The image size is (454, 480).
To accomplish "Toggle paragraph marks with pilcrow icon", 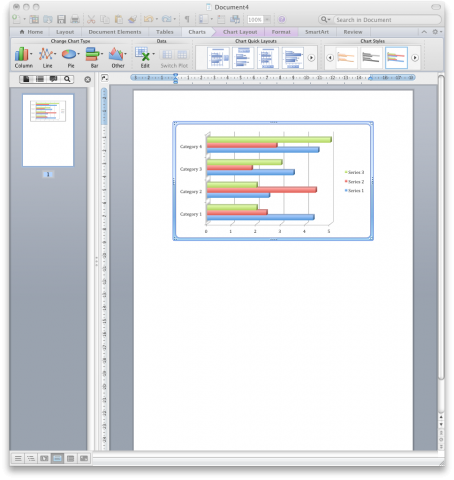I will (x=187, y=19).
